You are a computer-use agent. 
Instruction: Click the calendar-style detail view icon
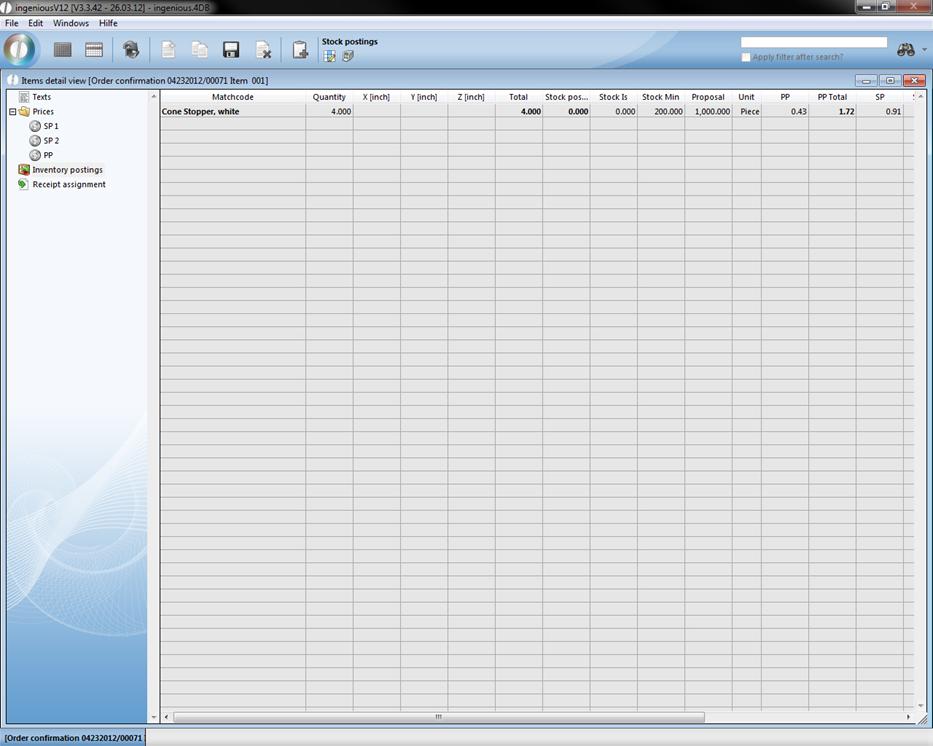[94, 50]
